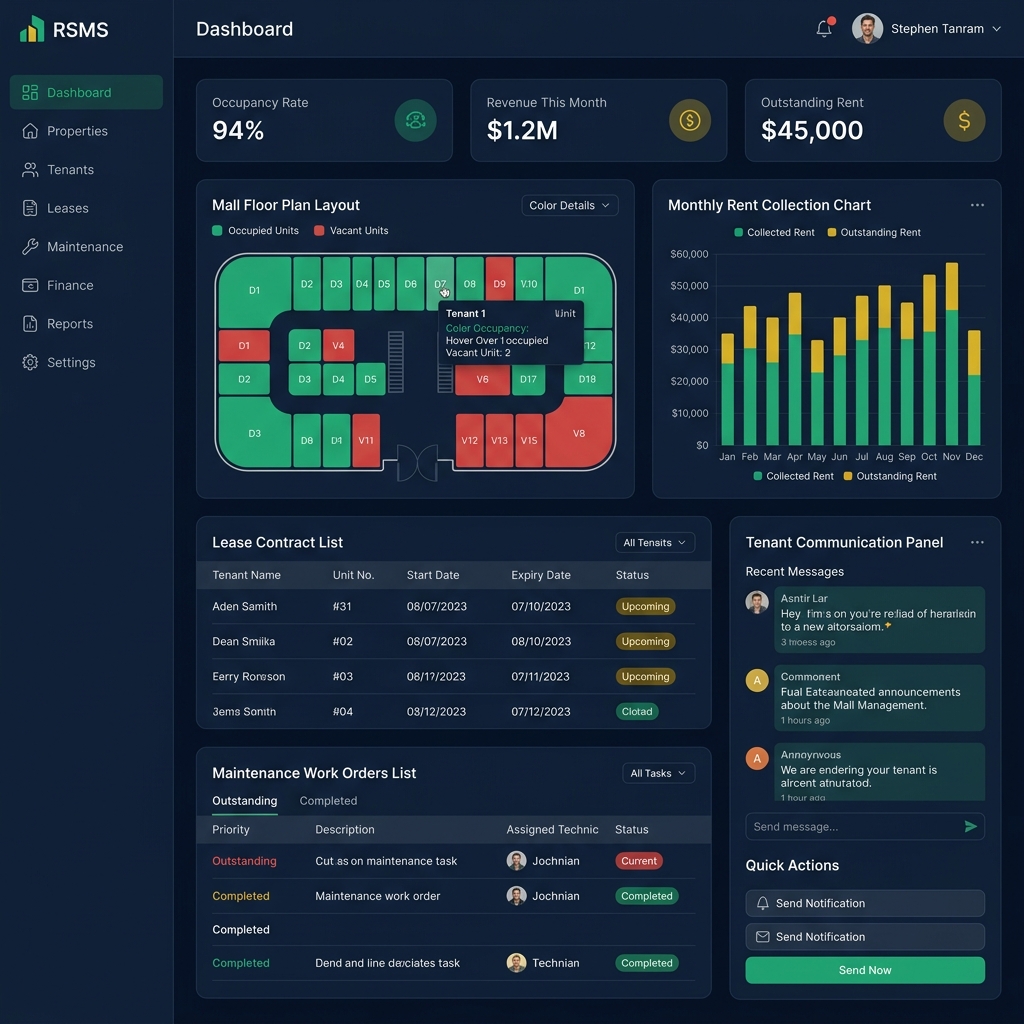The height and width of the screenshot is (1024, 1024).
Task: Click the Outstanding Rent dollar icon
Action: click(964, 120)
